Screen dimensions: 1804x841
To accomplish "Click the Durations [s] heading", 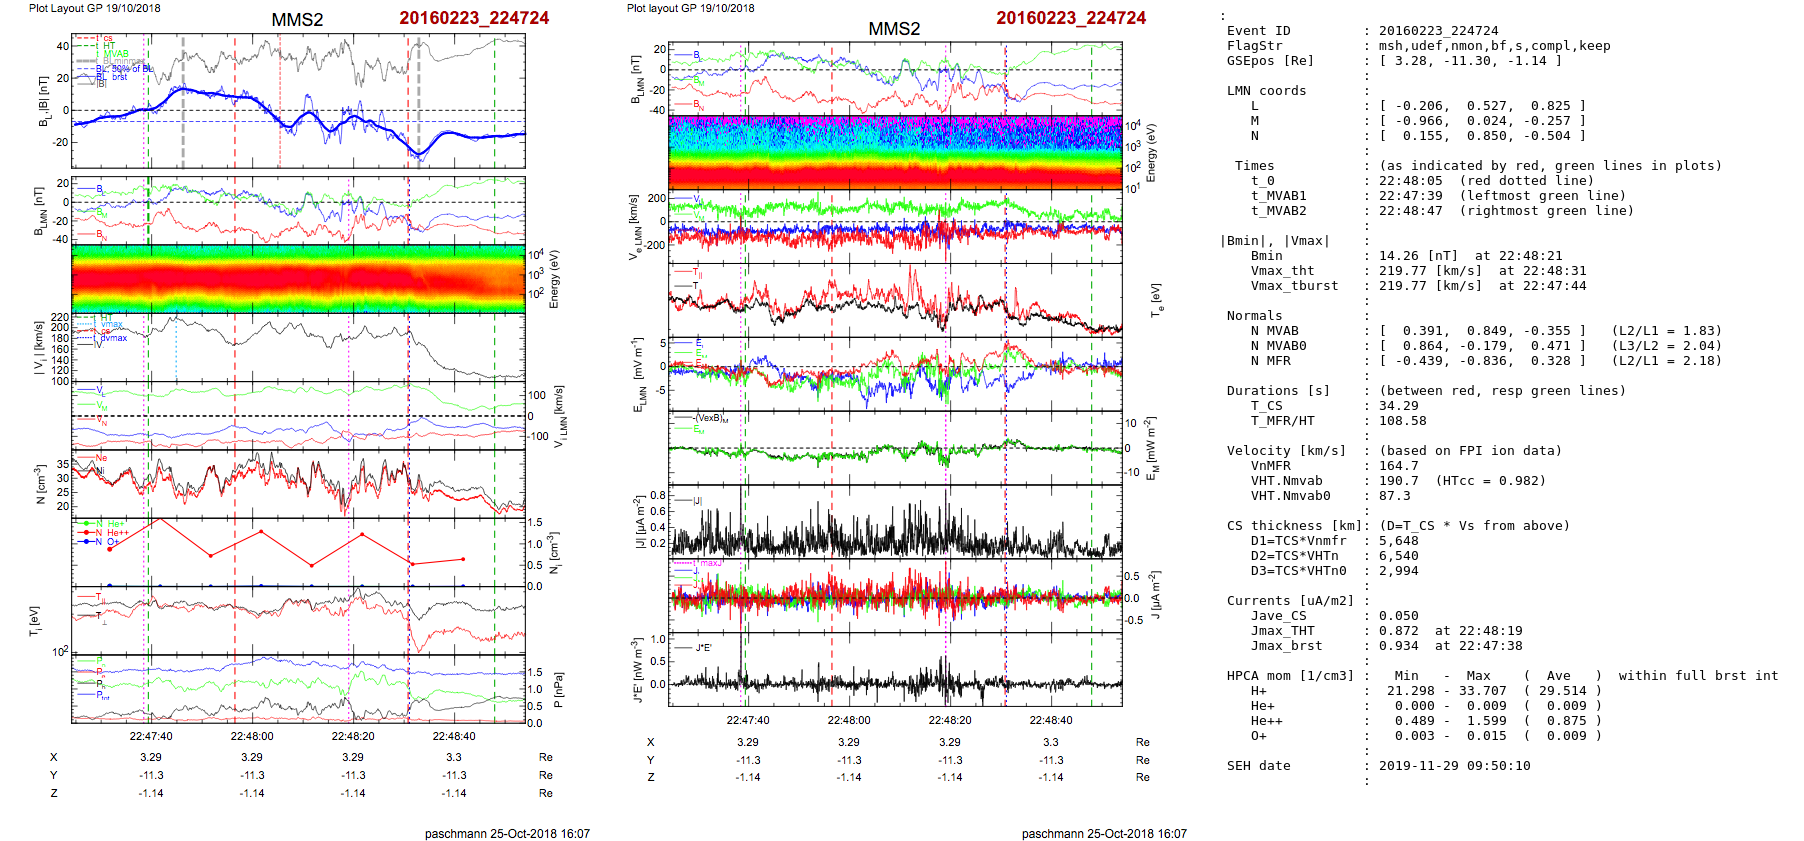I will pyautogui.click(x=1278, y=391).
